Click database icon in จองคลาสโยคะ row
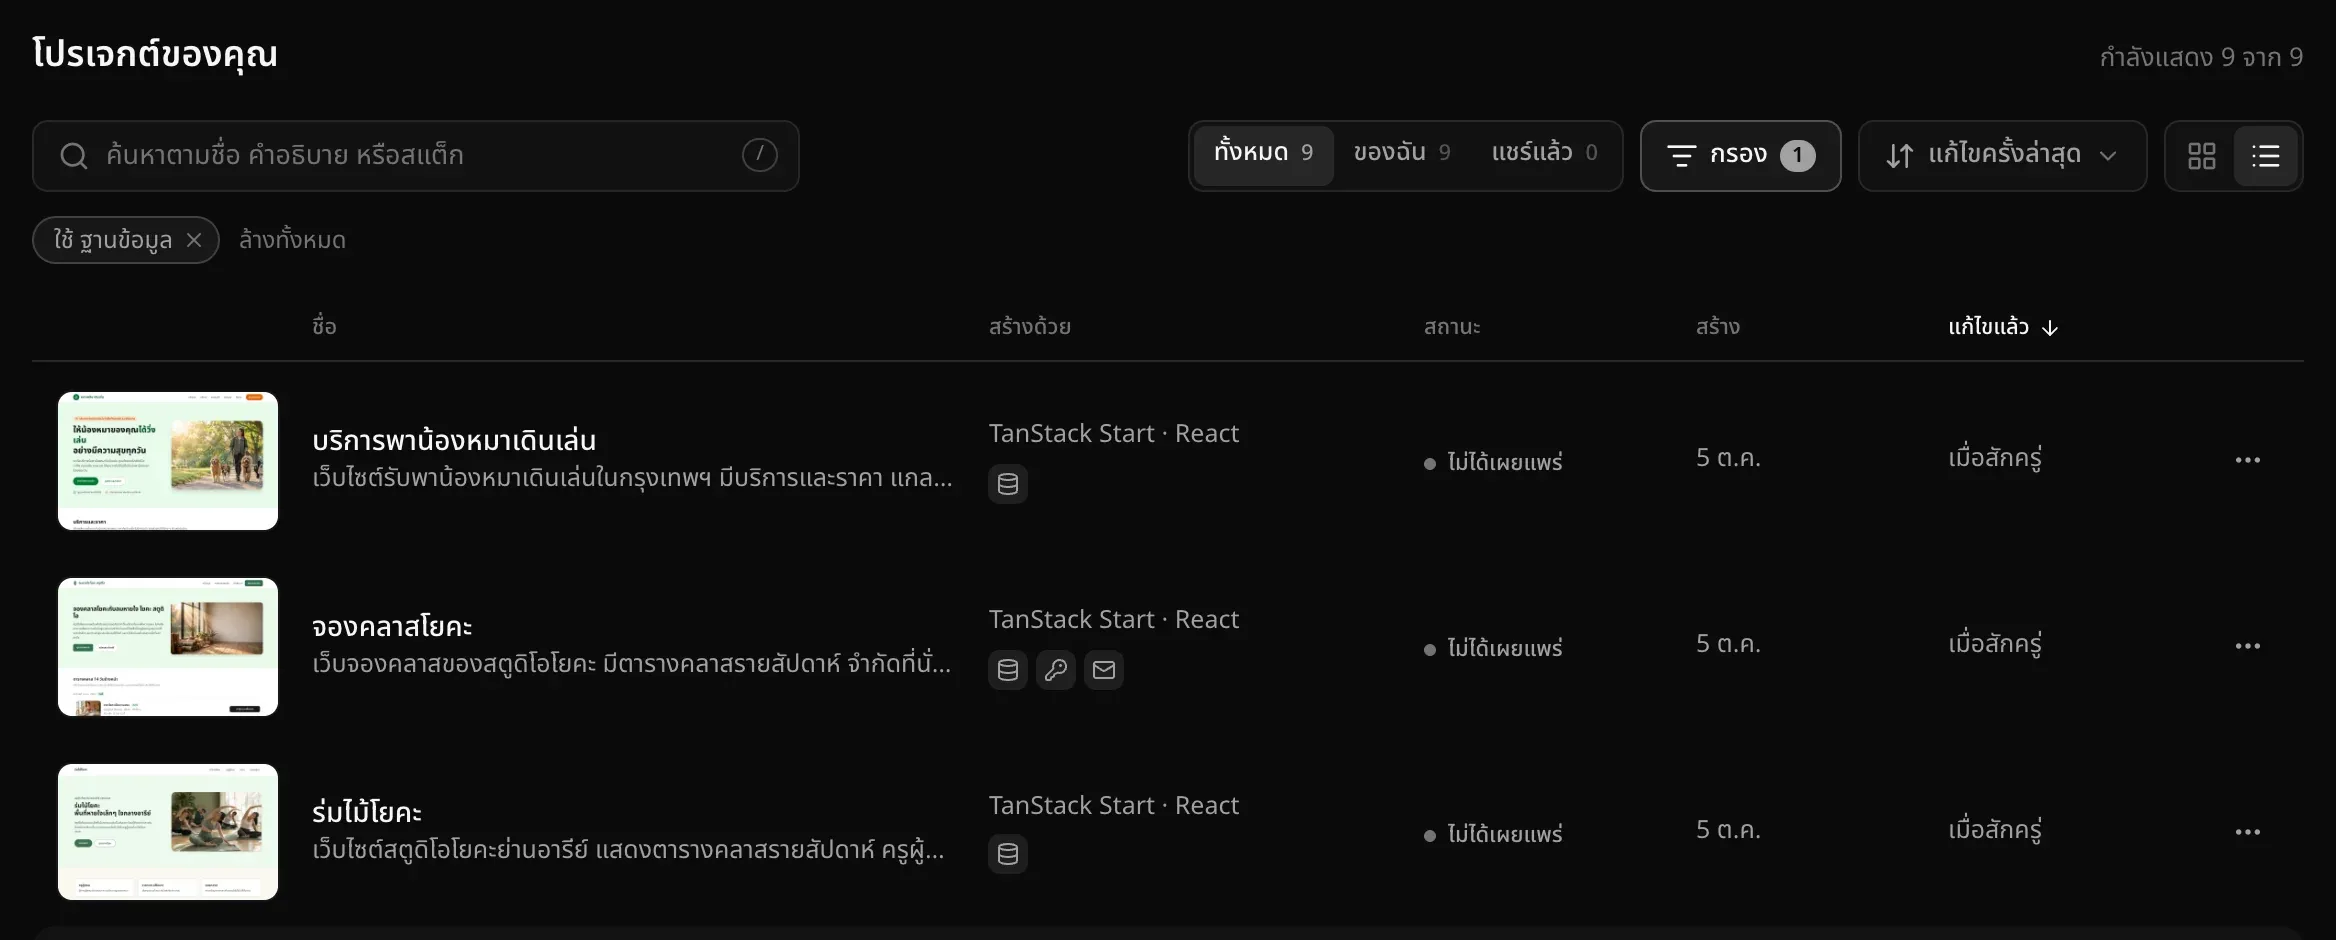This screenshot has height=940, width=2336. (x=1008, y=670)
